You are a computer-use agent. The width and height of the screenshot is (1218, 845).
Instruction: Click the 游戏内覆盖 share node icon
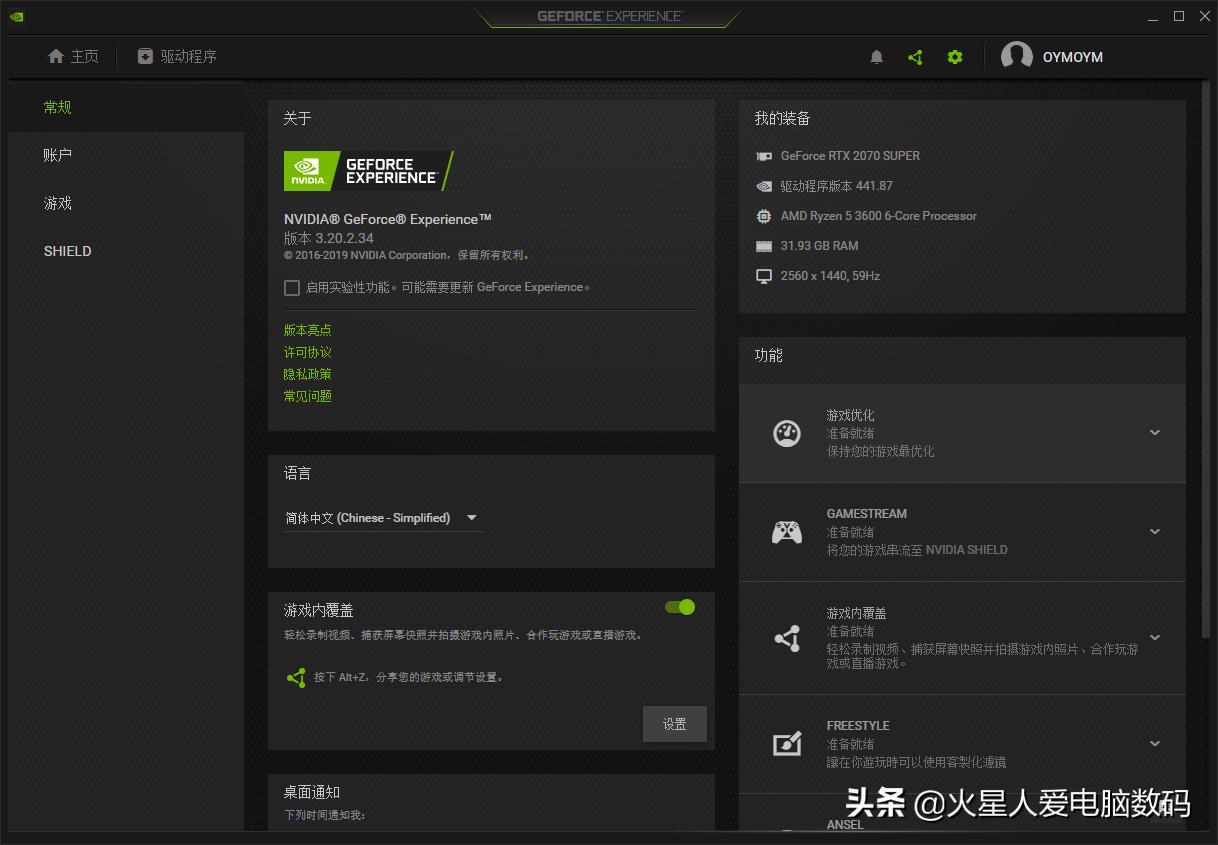(787, 638)
